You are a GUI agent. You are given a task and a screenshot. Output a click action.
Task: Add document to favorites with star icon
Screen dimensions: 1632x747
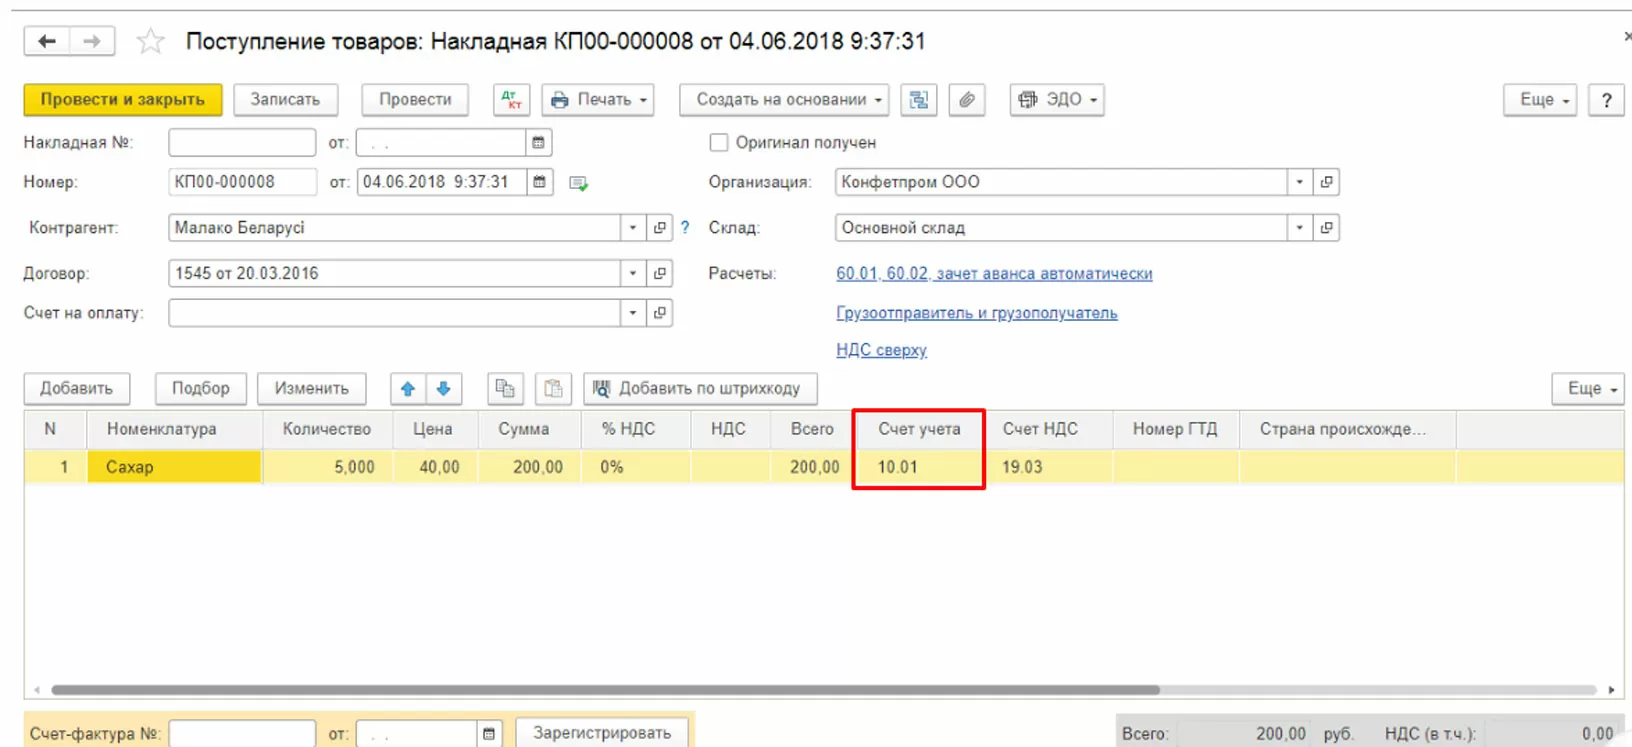pos(150,41)
